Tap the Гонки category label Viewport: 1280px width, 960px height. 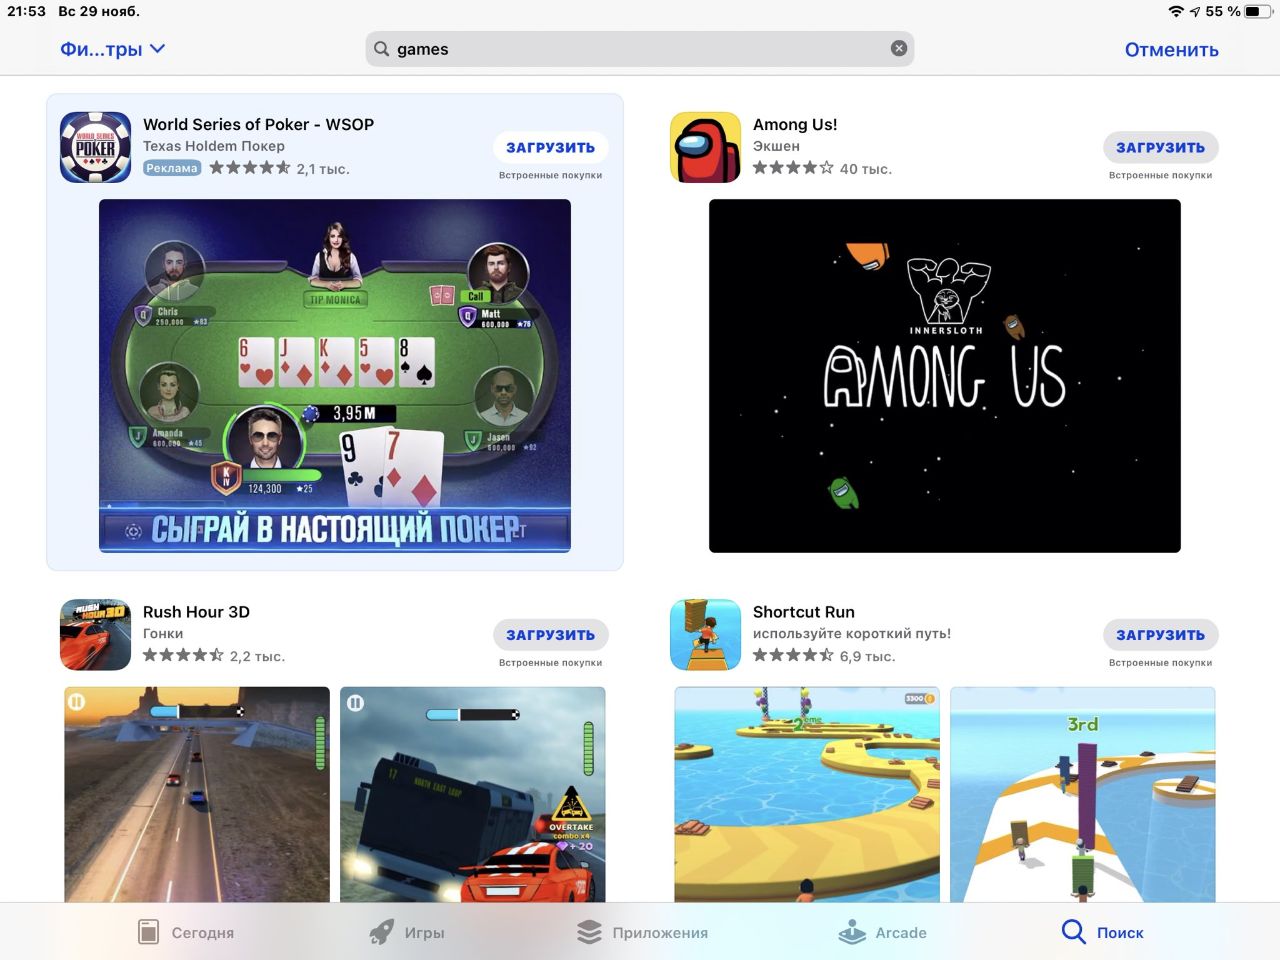[x=163, y=633]
